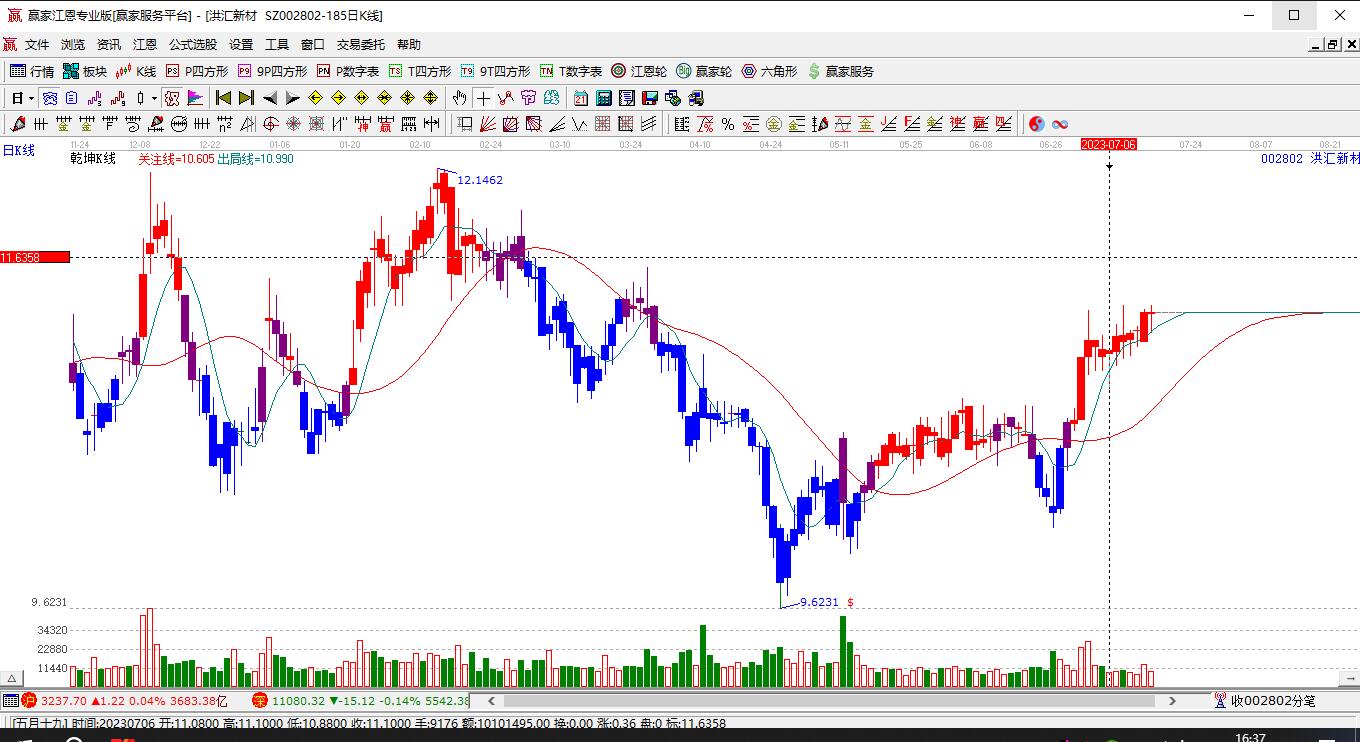Expand the candlestick style dropdown arrow
The image size is (1360, 742).
pyautogui.click(x=154, y=98)
